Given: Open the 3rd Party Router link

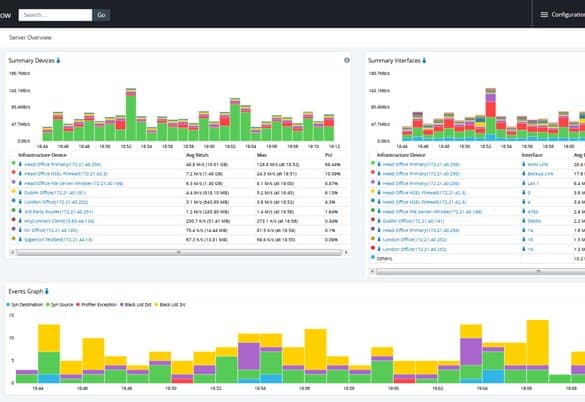Looking at the screenshot, I should click(x=59, y=212).
